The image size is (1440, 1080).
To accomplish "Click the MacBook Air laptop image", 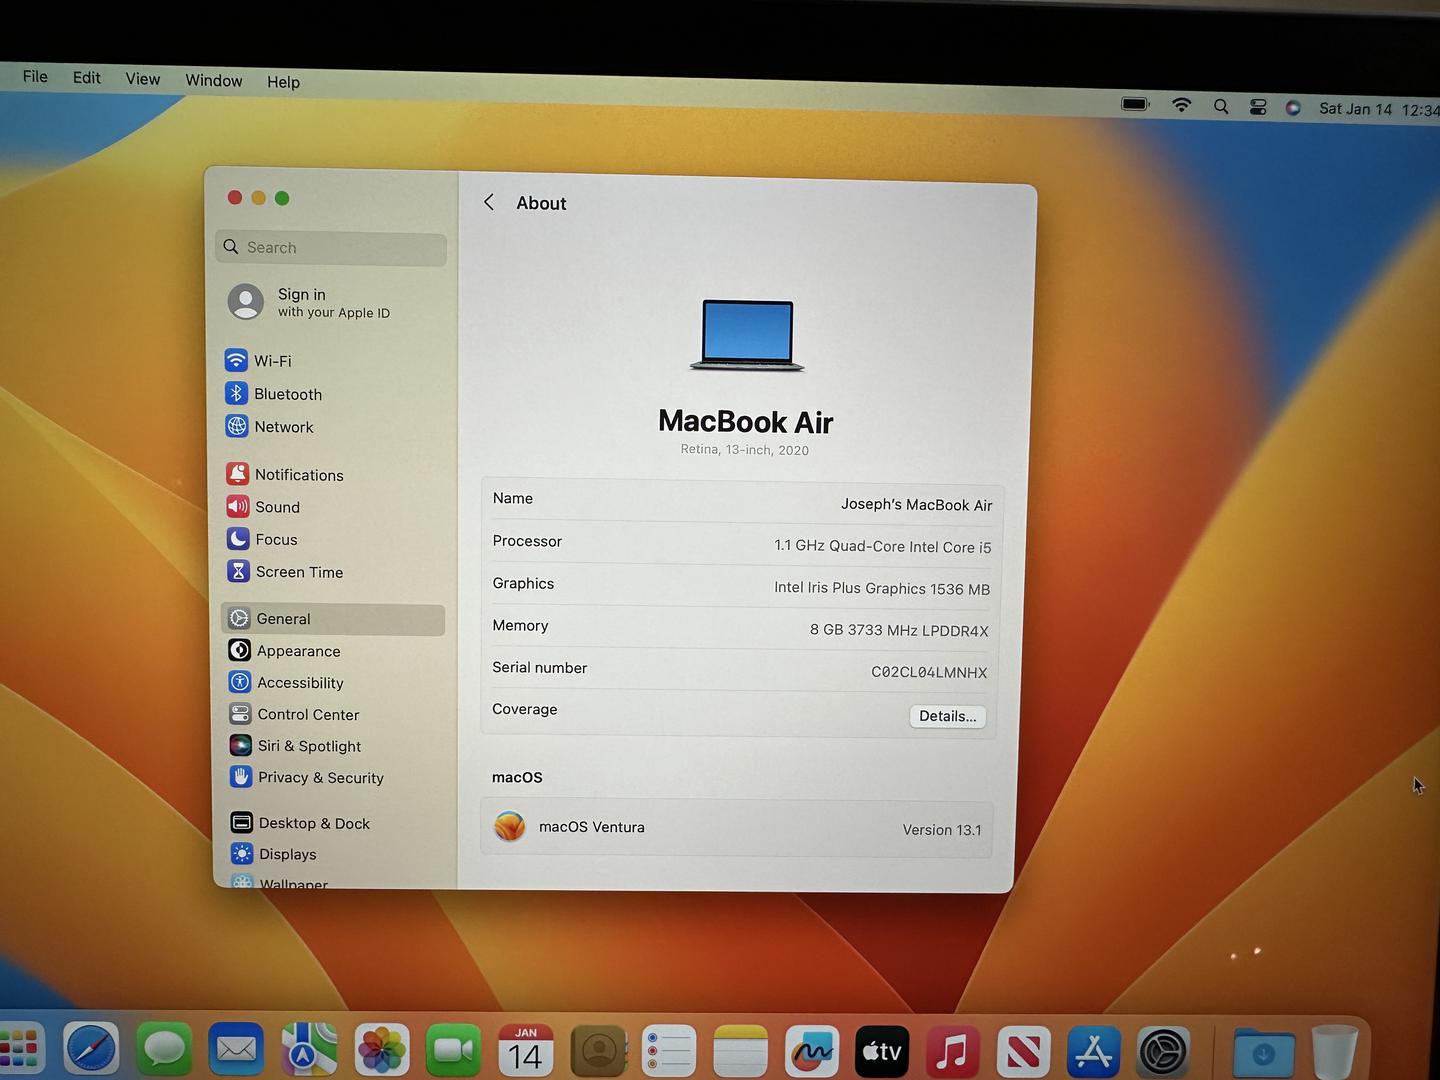I will pos(747,336).
